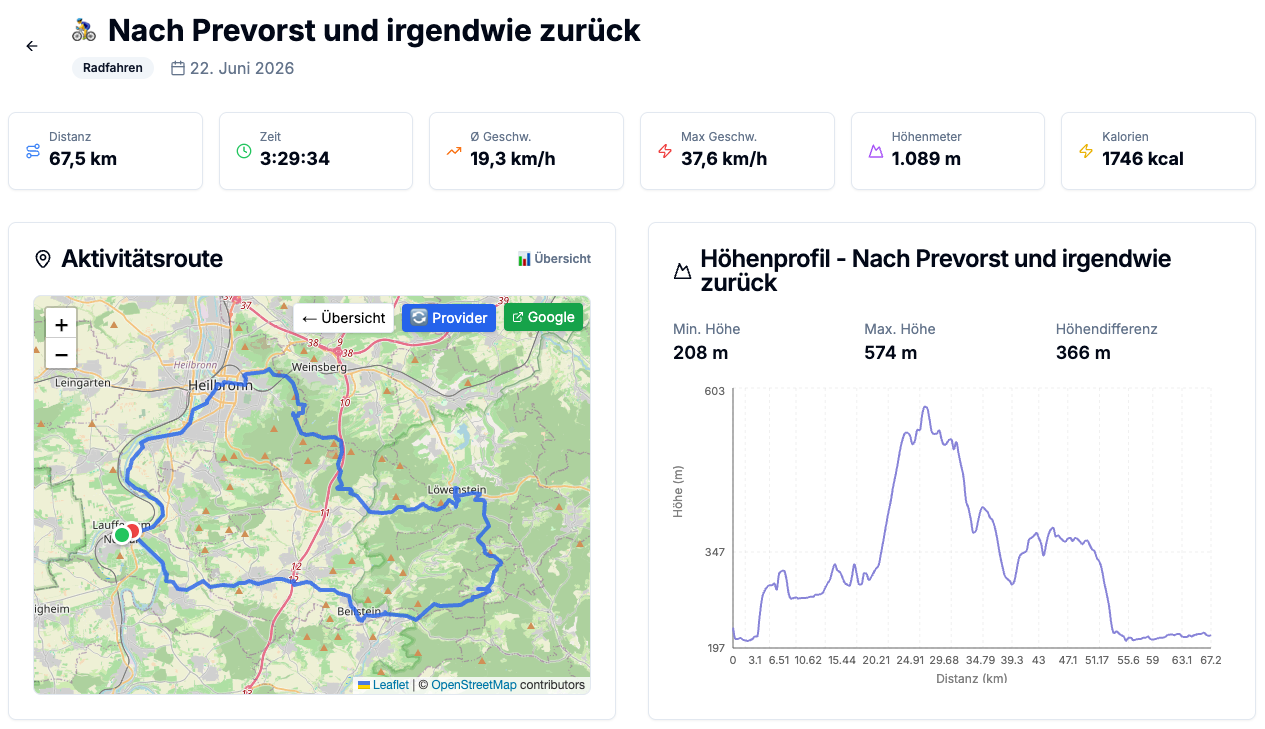
Task: Click the Distanz (km) axis label
Action: 971,678
